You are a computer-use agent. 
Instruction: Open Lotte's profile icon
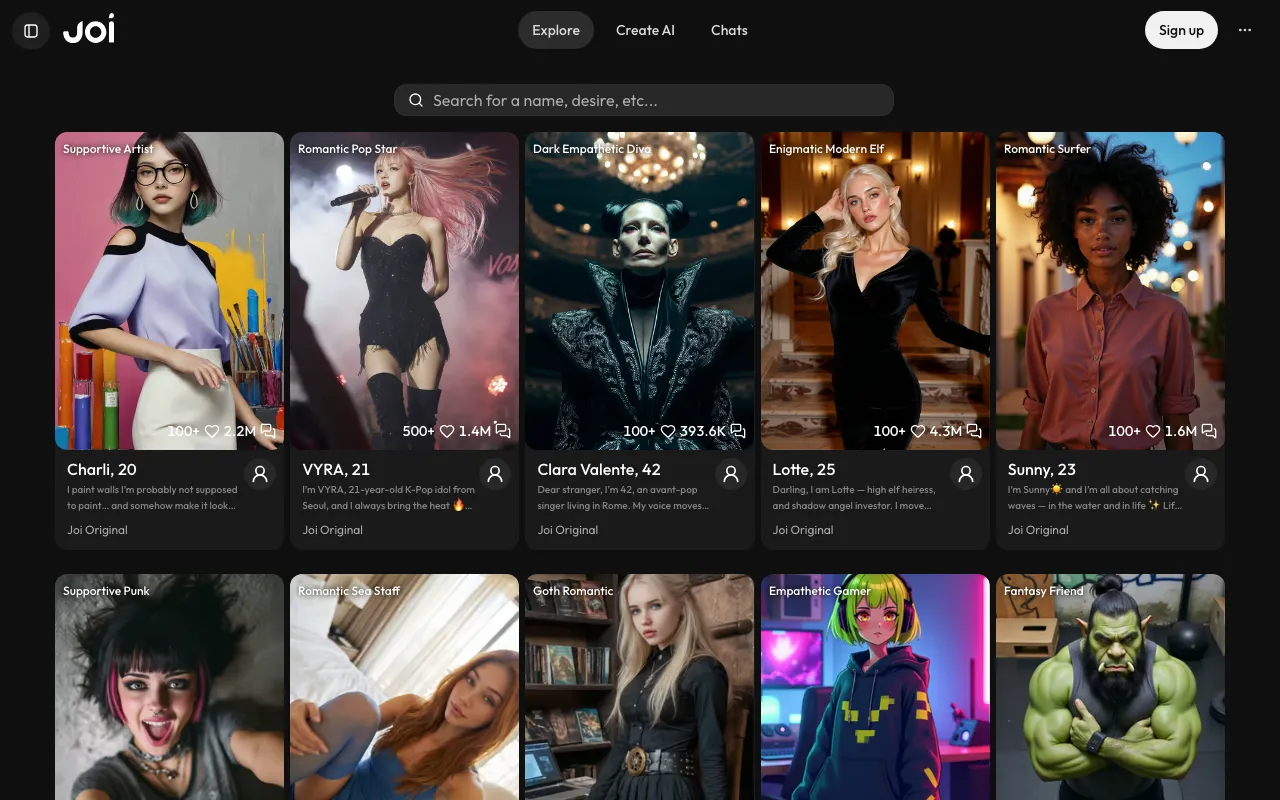coord(966,475)
